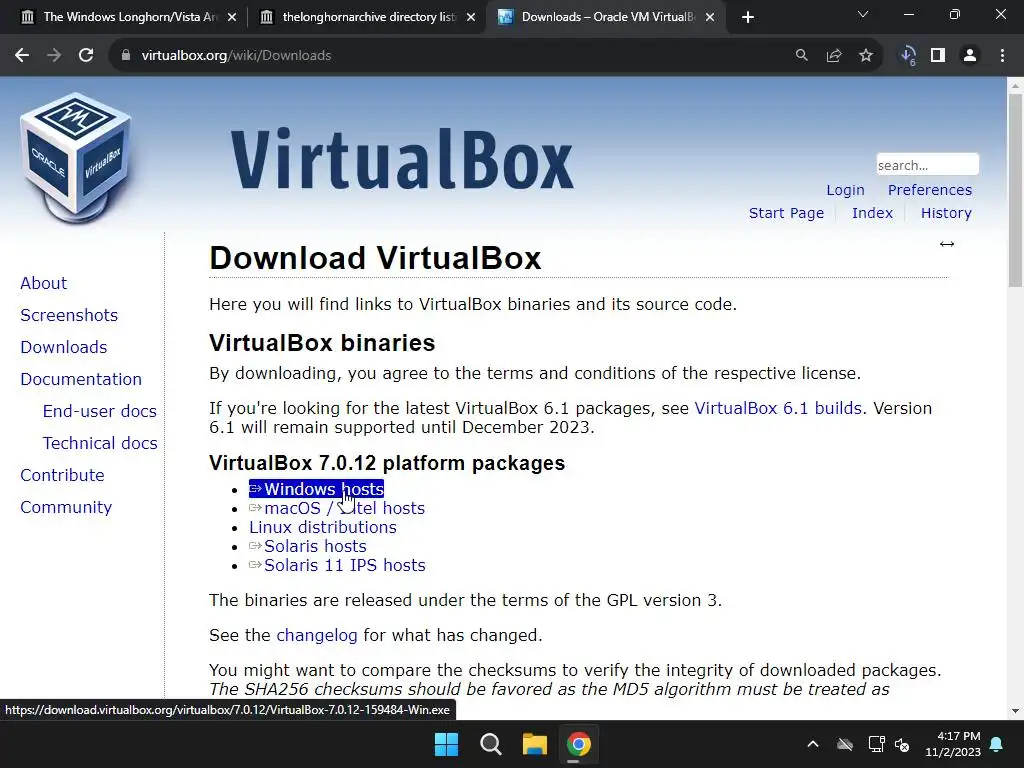
Task: Follow the VirtualBox 6.1 builds link
Action: 778,408
